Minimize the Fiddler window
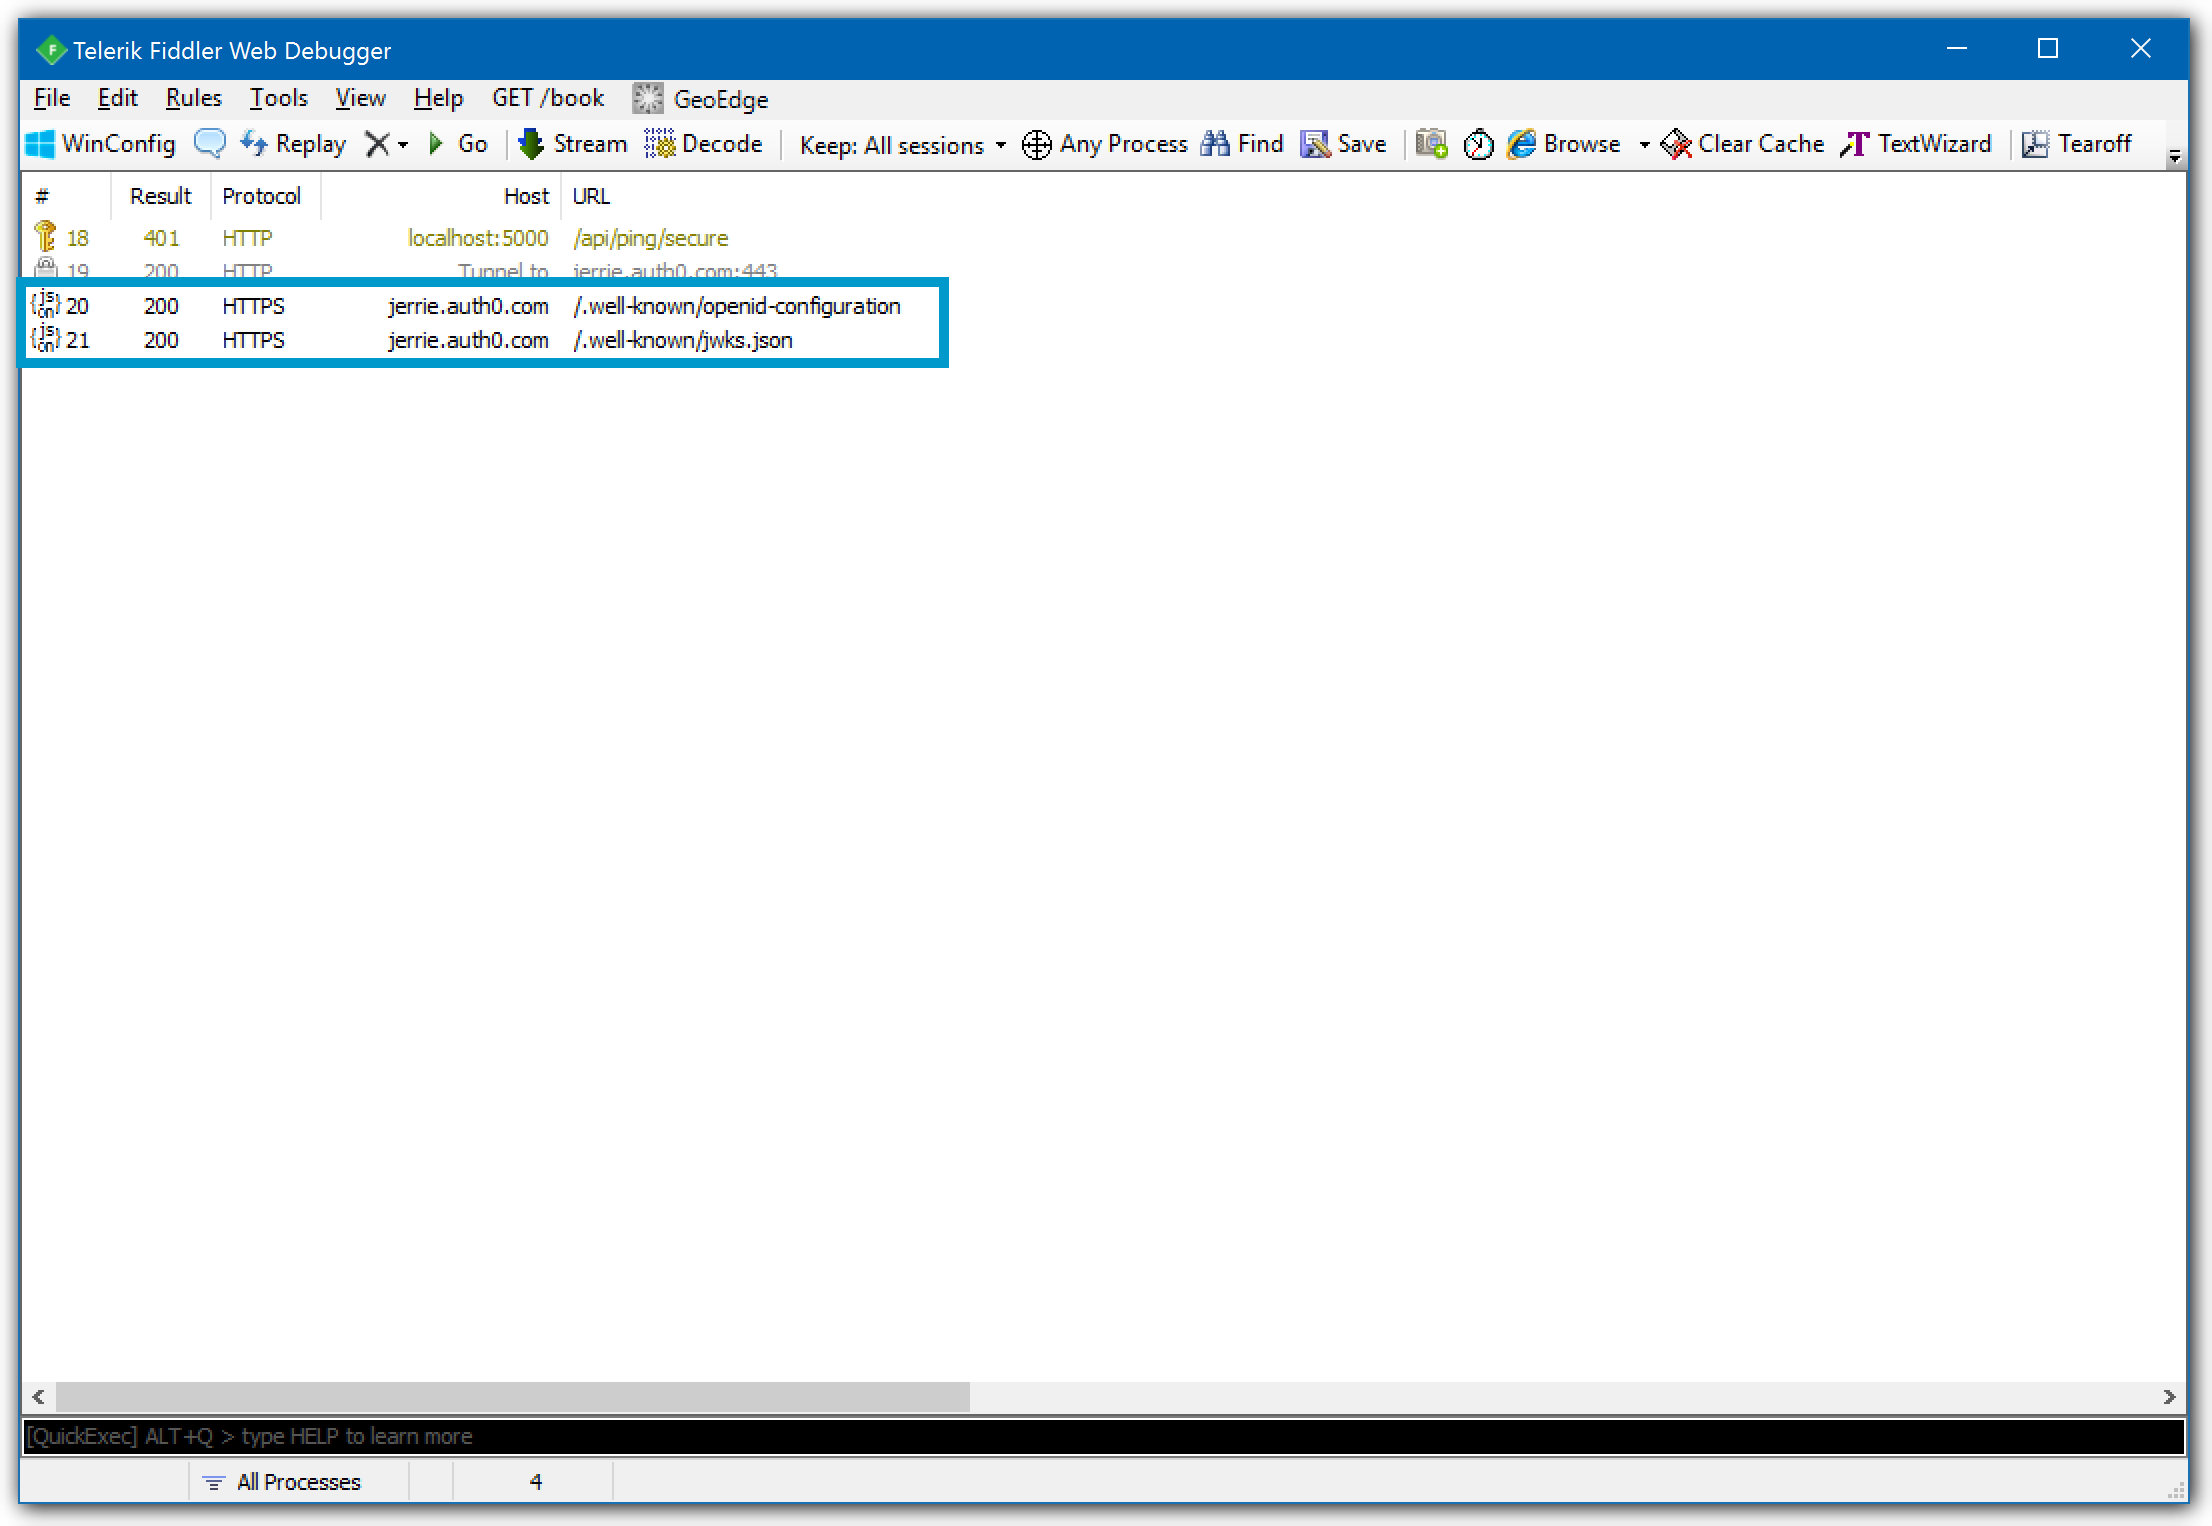 click(x=1957, y=49)
